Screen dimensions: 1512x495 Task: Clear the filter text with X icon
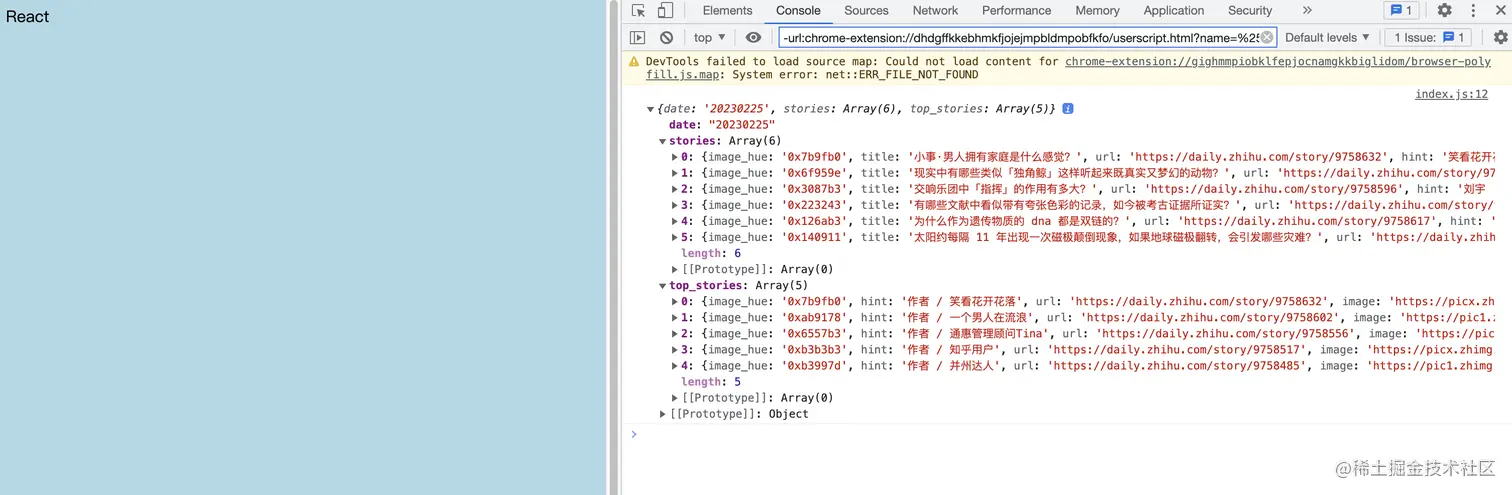[x=1267, y=37]
